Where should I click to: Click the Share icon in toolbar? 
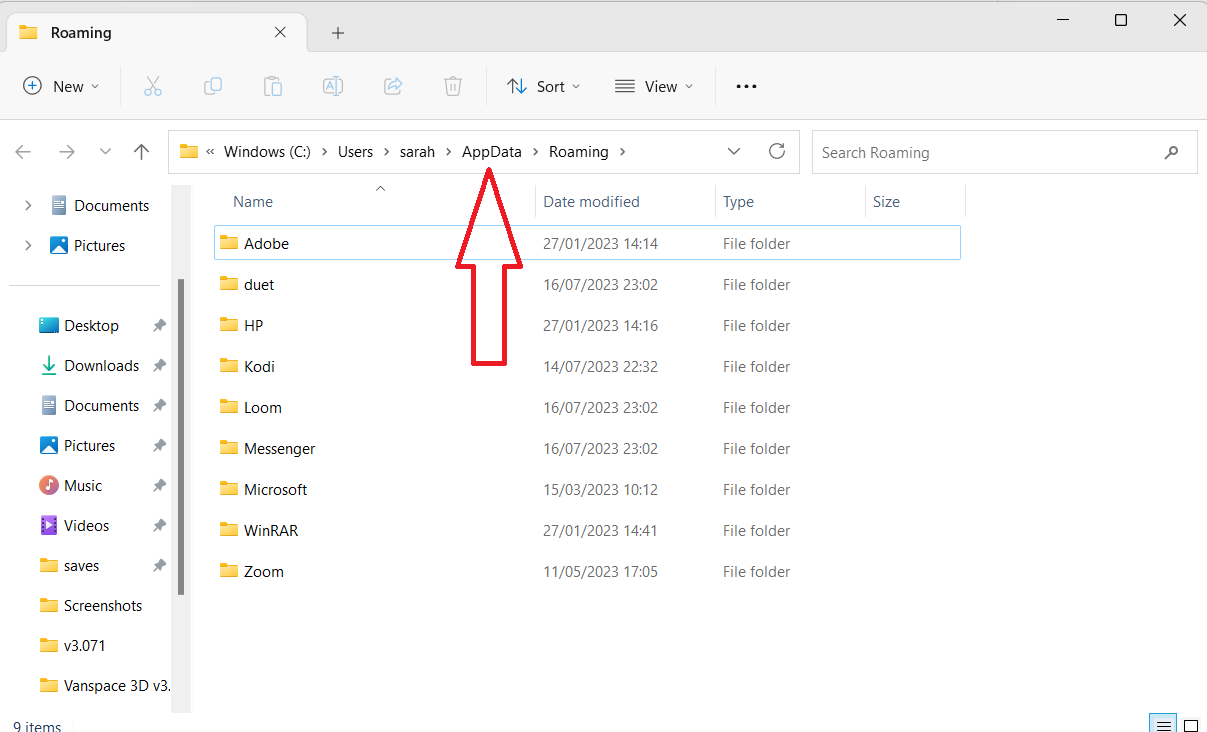pos(393,87)
